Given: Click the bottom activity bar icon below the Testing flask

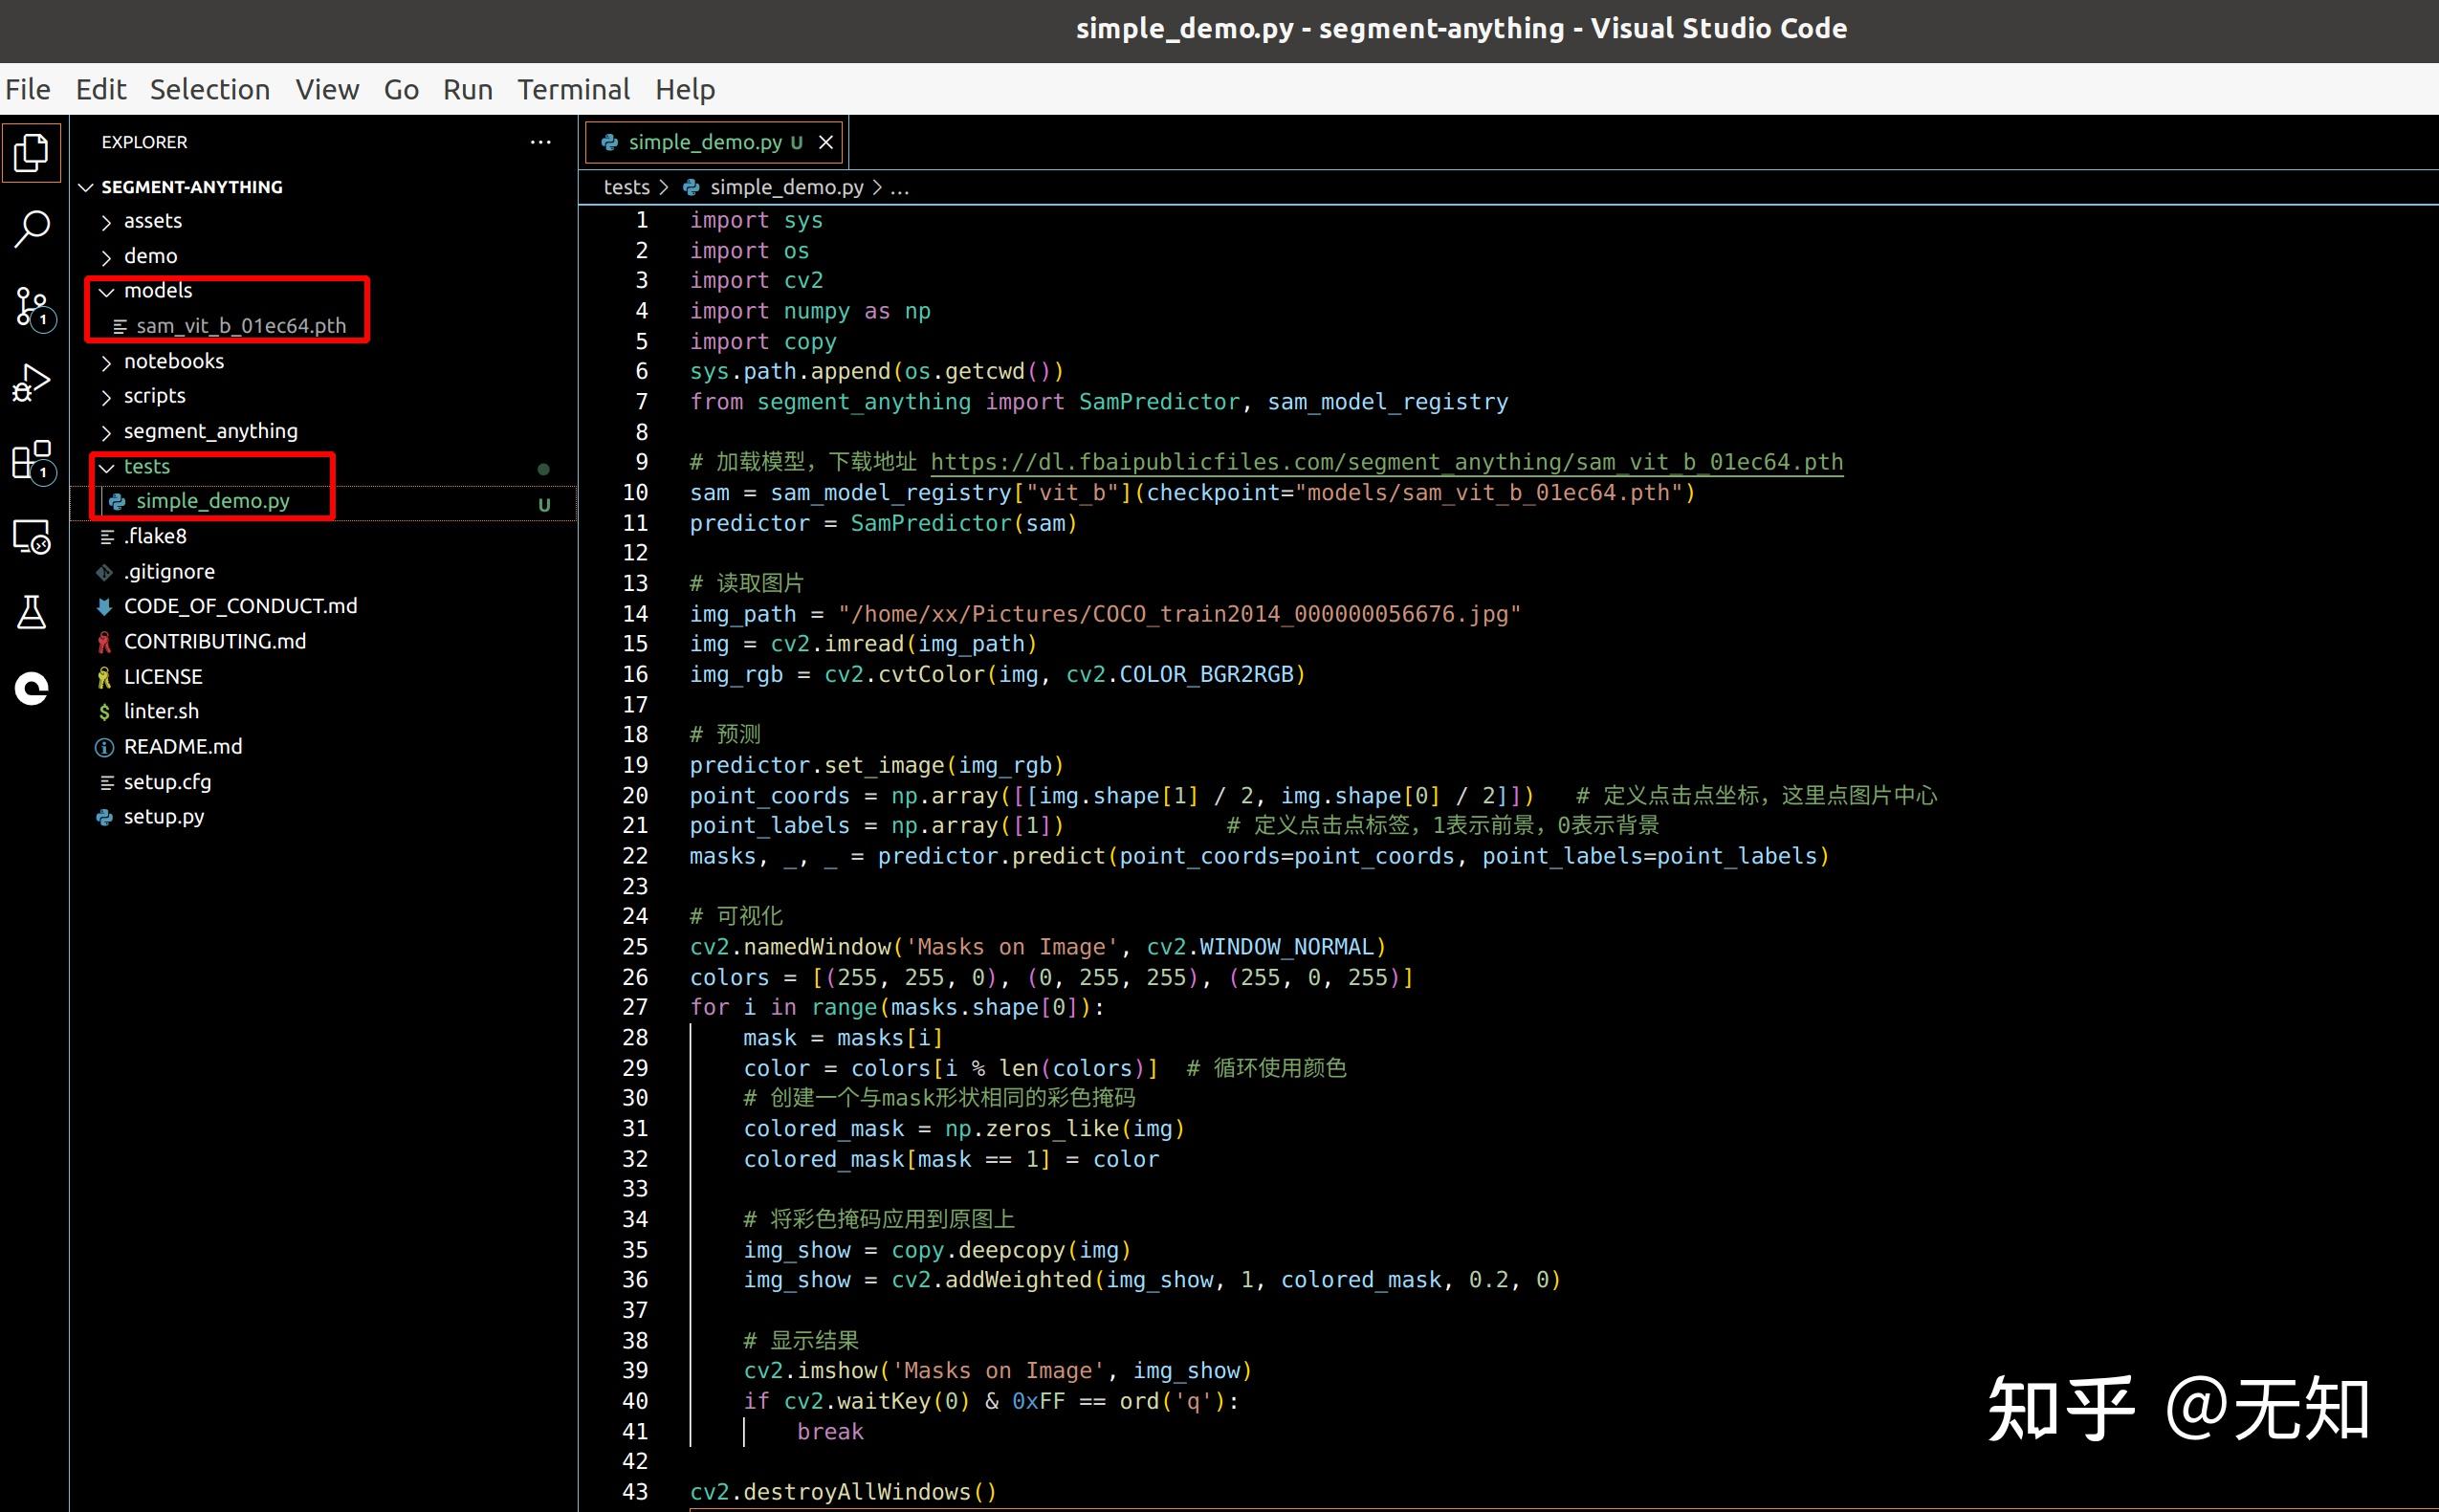Looking at the screenshot, I should (x=31, y=688).
